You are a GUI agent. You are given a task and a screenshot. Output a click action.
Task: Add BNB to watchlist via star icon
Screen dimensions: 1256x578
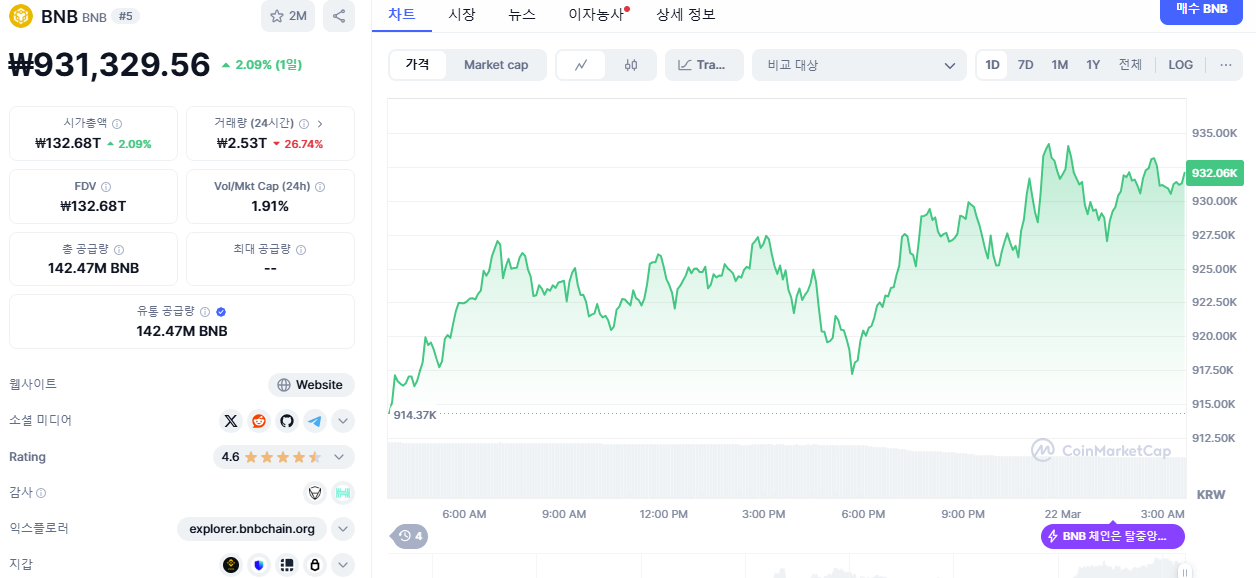click(x=287, y=16)
